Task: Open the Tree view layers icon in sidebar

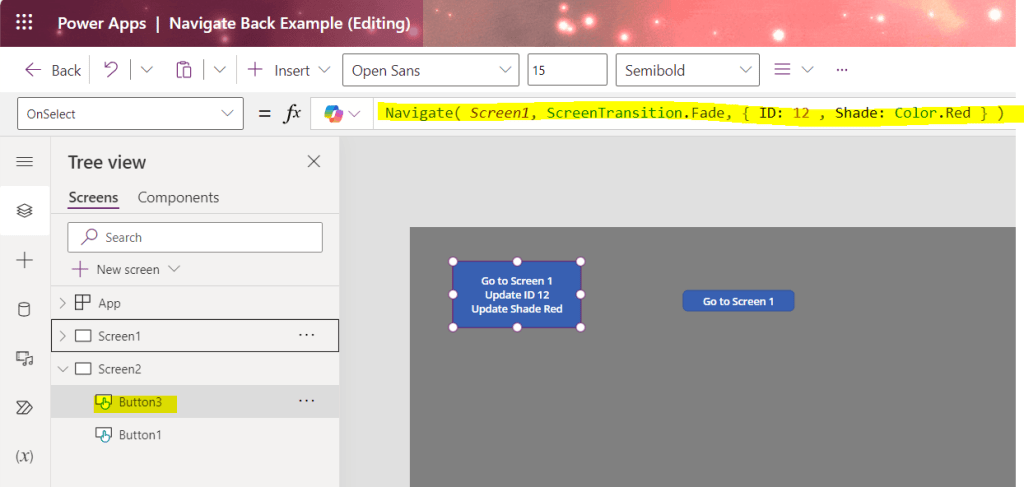Action: (x=25, y=210)
